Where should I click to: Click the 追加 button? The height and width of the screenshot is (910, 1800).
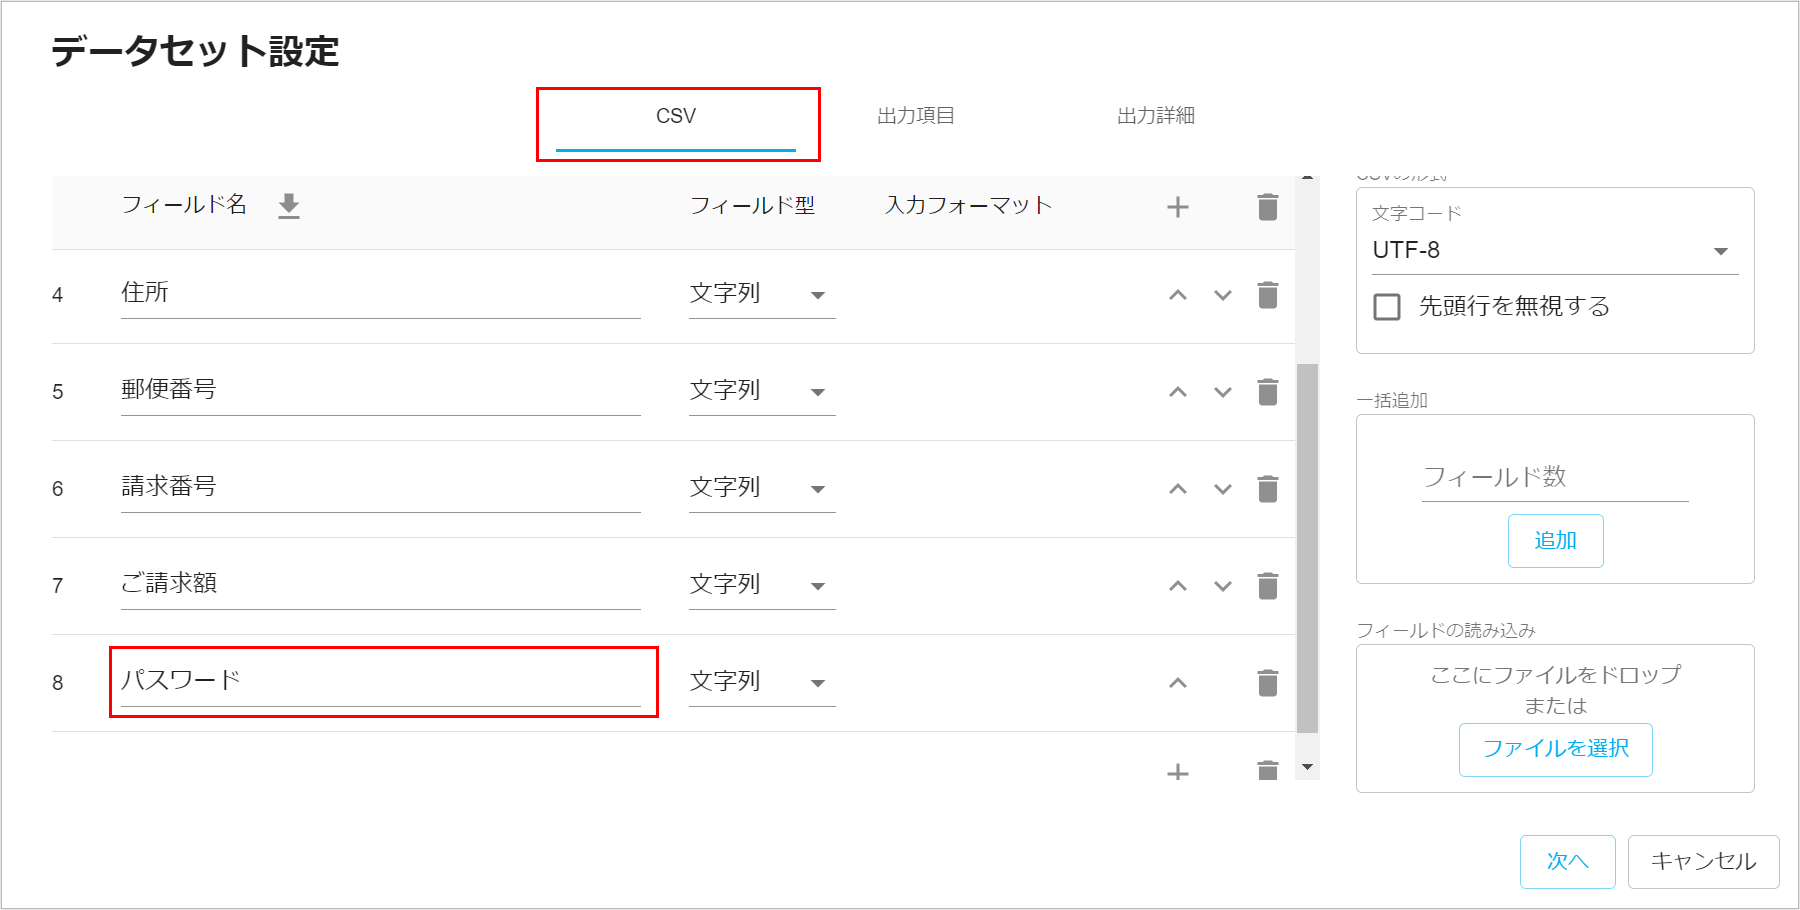[1555, 541]
